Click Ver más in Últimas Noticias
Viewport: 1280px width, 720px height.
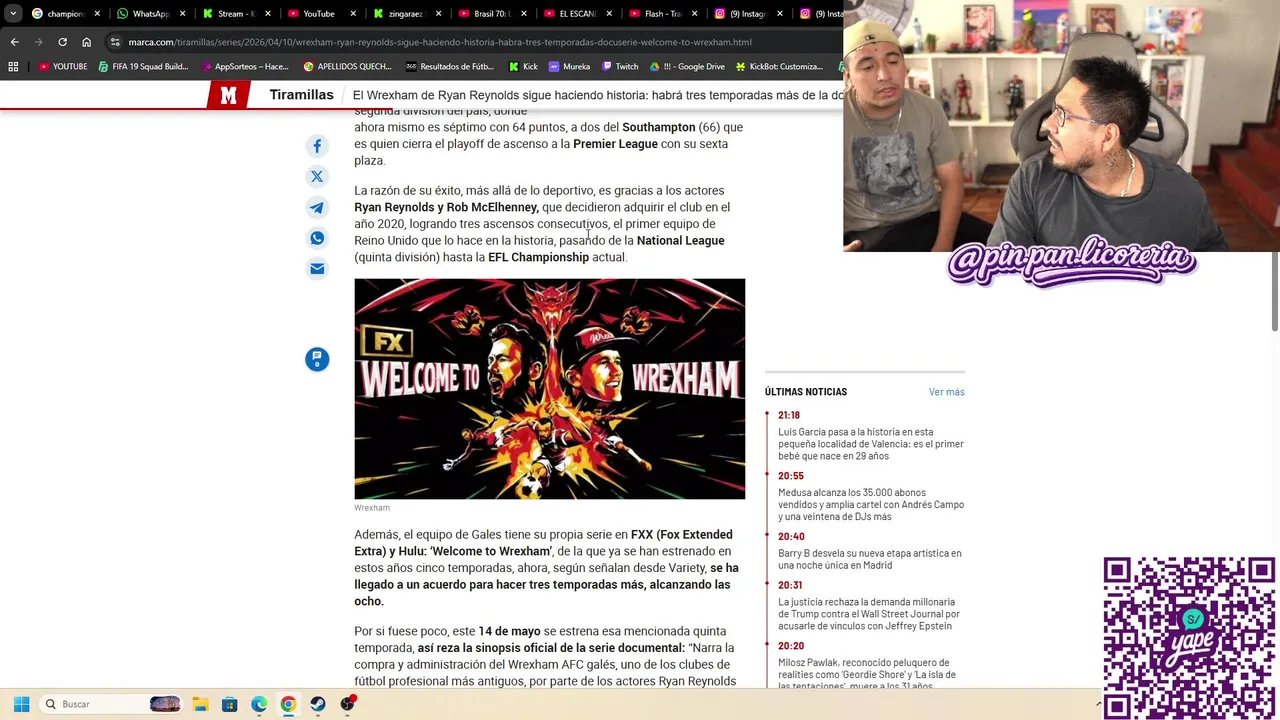[946, 392]
